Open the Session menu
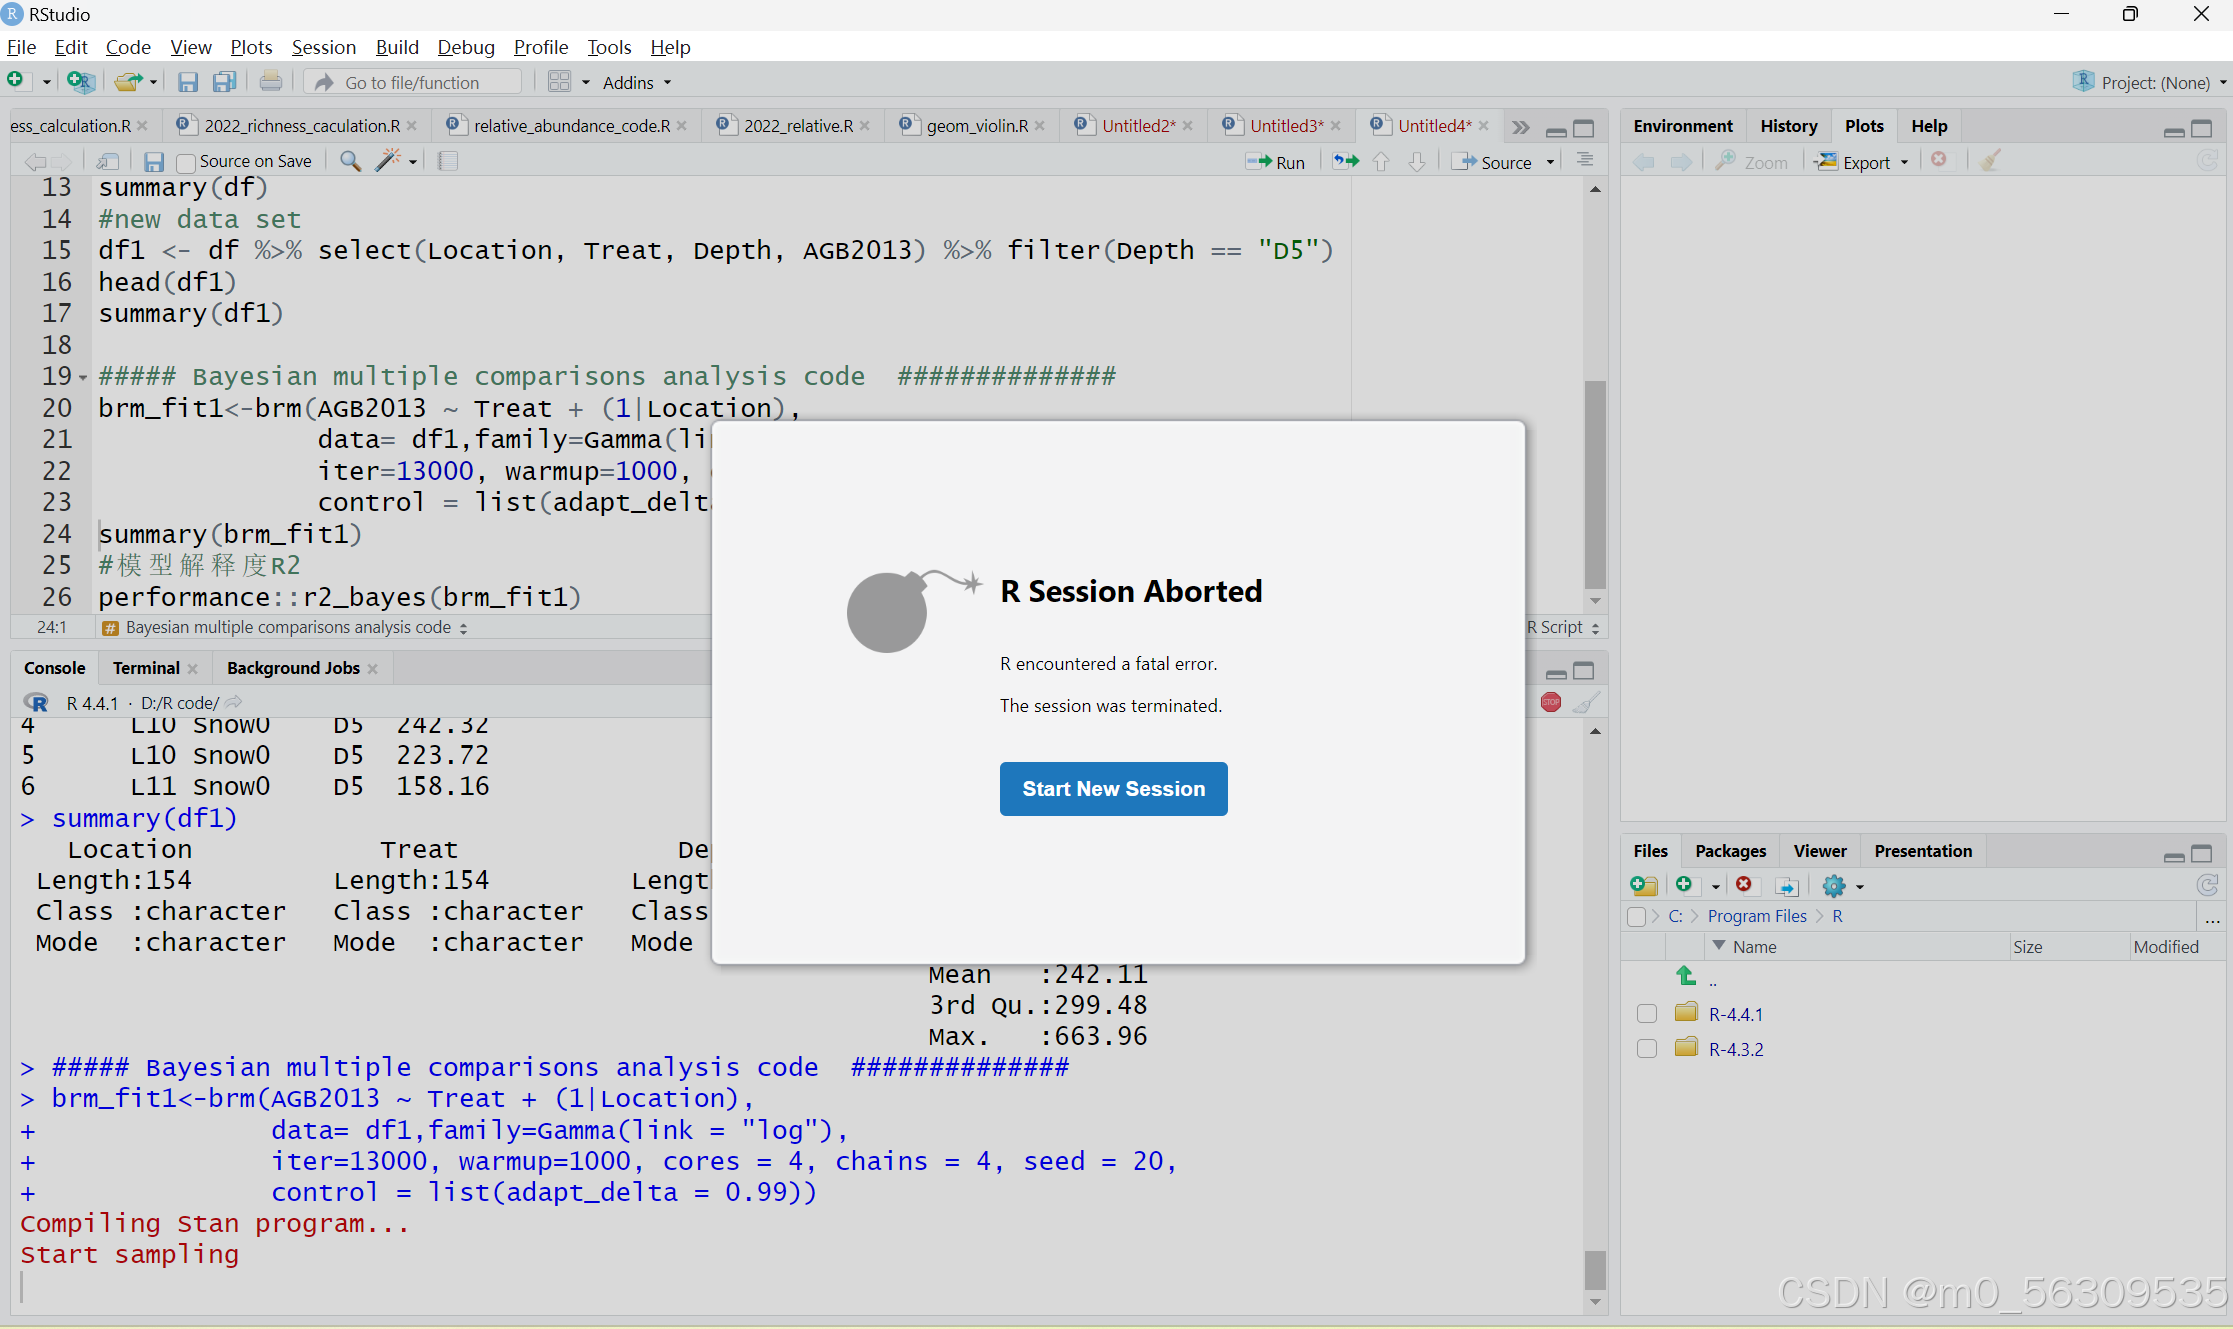The width and height of the screenshot is (2233, 1329). coord(323,47)
